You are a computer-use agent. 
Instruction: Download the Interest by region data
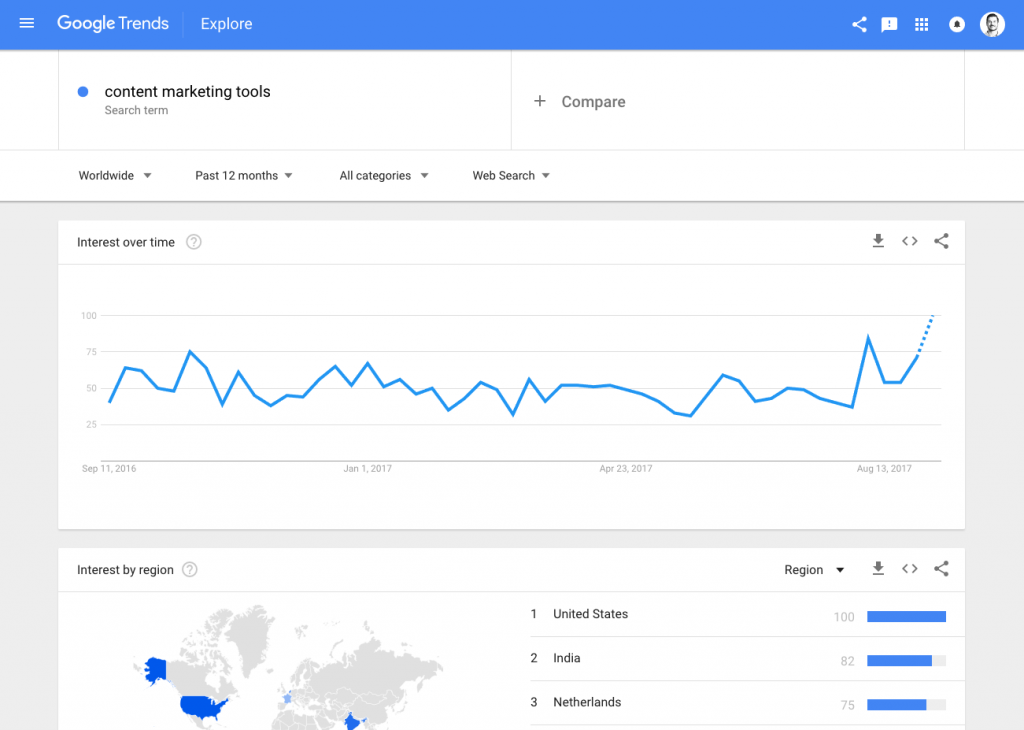click(878, 568)
